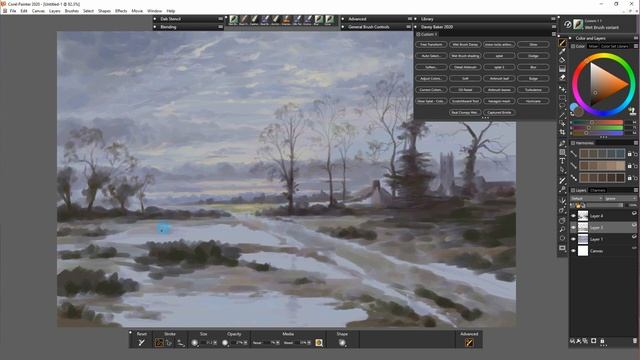
Task: Toggle the Color panel checkbox
Action: (x=573, y=46)
